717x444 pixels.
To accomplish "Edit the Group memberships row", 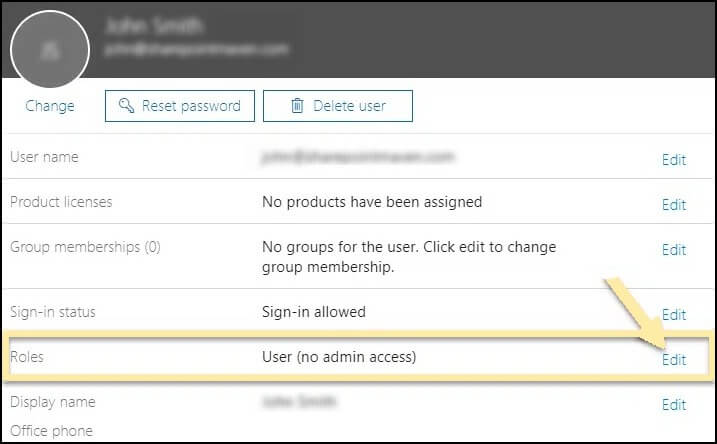I will point(674,250).
